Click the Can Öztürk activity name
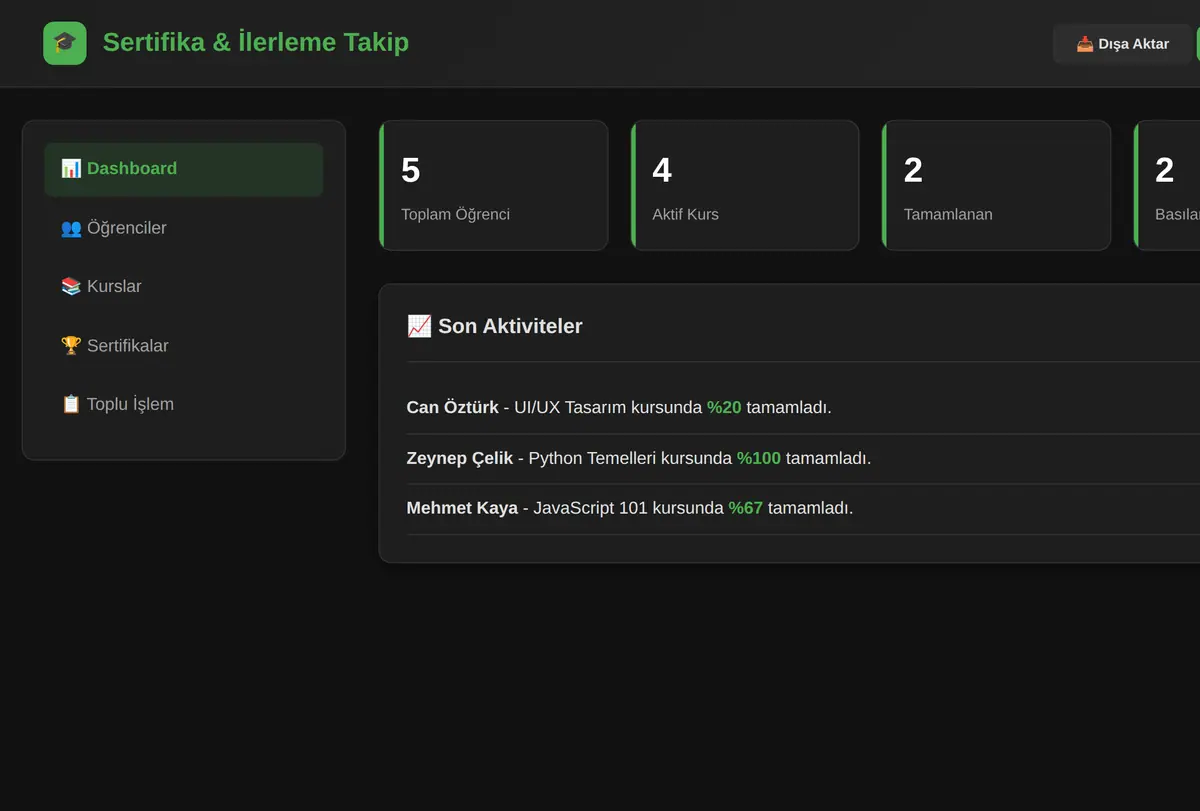This screenshot has width=1200, height=811. 452,407
